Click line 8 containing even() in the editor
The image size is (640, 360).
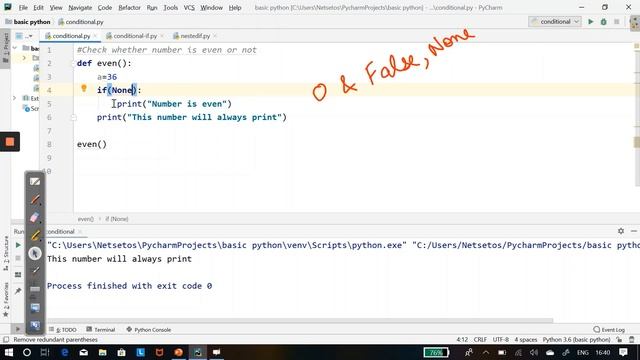coord(92,144)
